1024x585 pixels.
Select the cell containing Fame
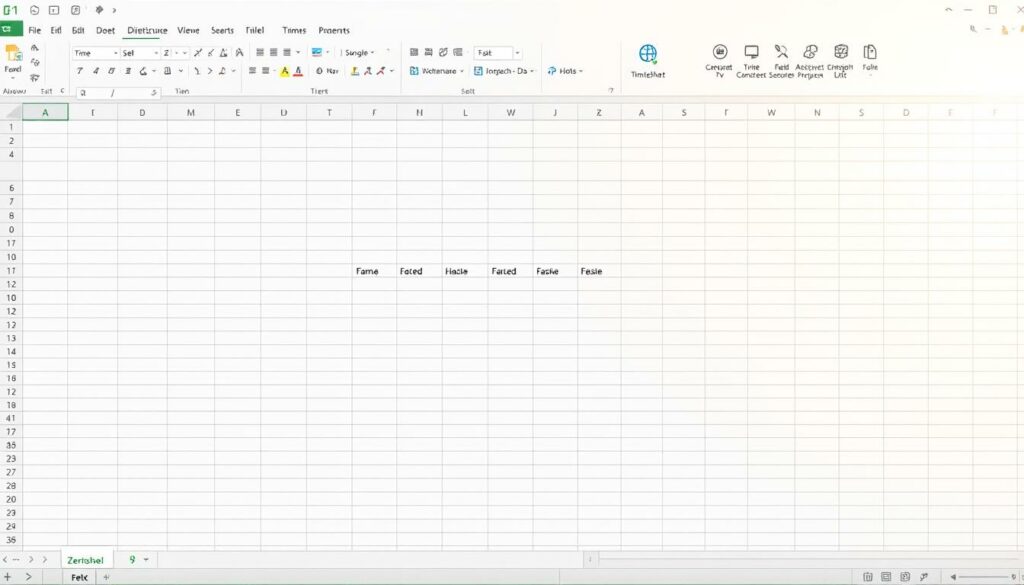374,271
